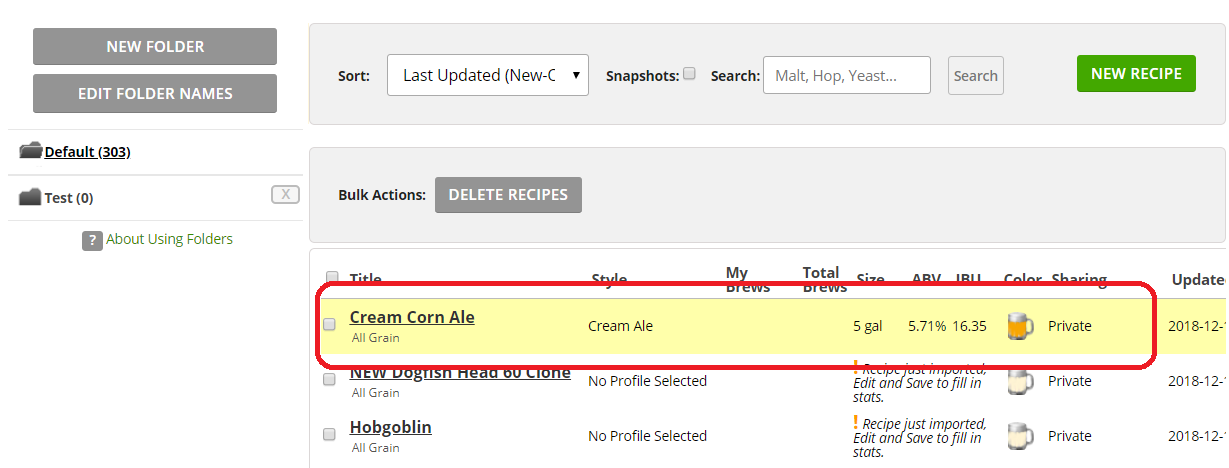Open the Cream Corn Ale recipe
1229x468 pixels.
click(412, 317)
